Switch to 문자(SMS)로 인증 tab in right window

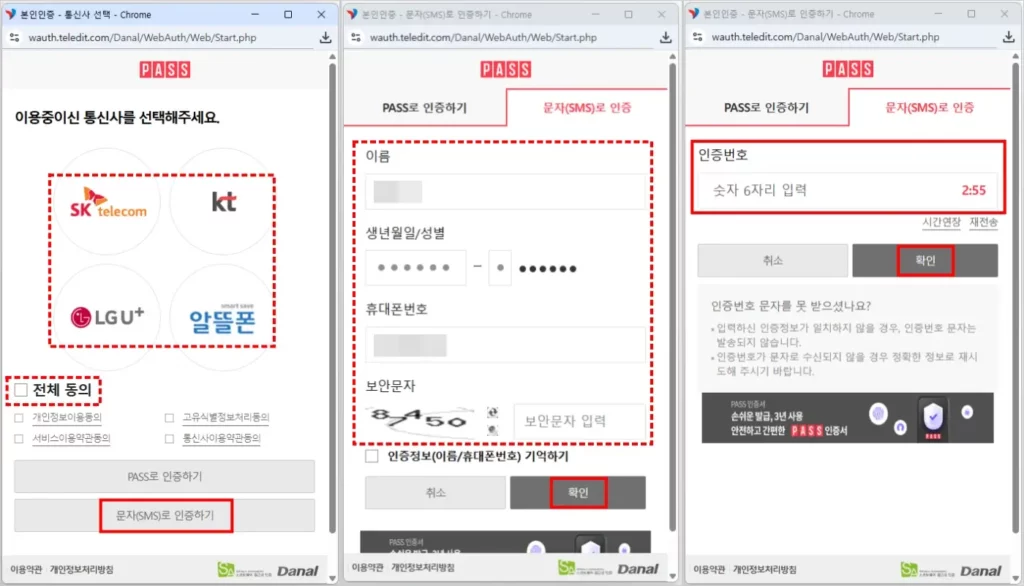pyautogui.click(x=929, y=108)
